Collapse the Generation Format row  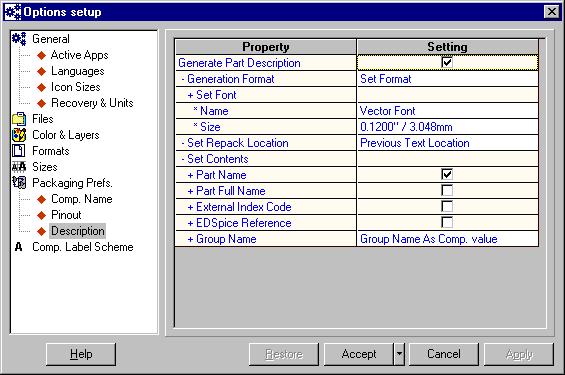[x=183, y=79]
